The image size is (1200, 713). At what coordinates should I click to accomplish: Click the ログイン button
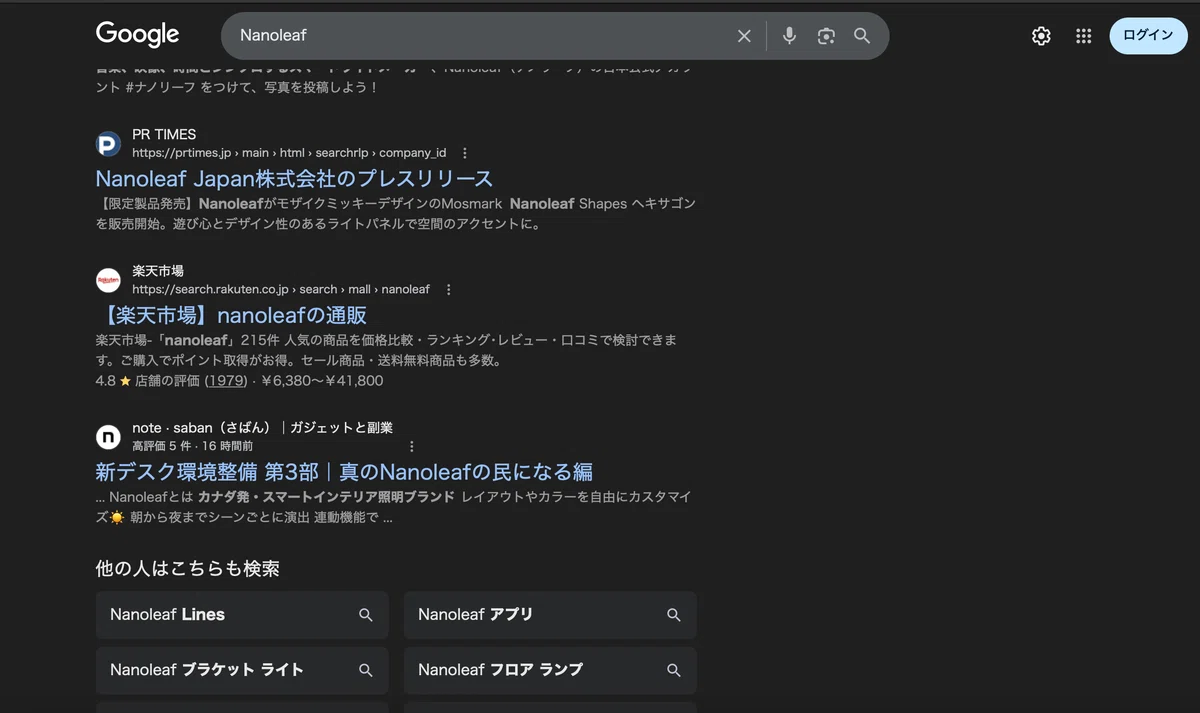[x=1148, y=35]
